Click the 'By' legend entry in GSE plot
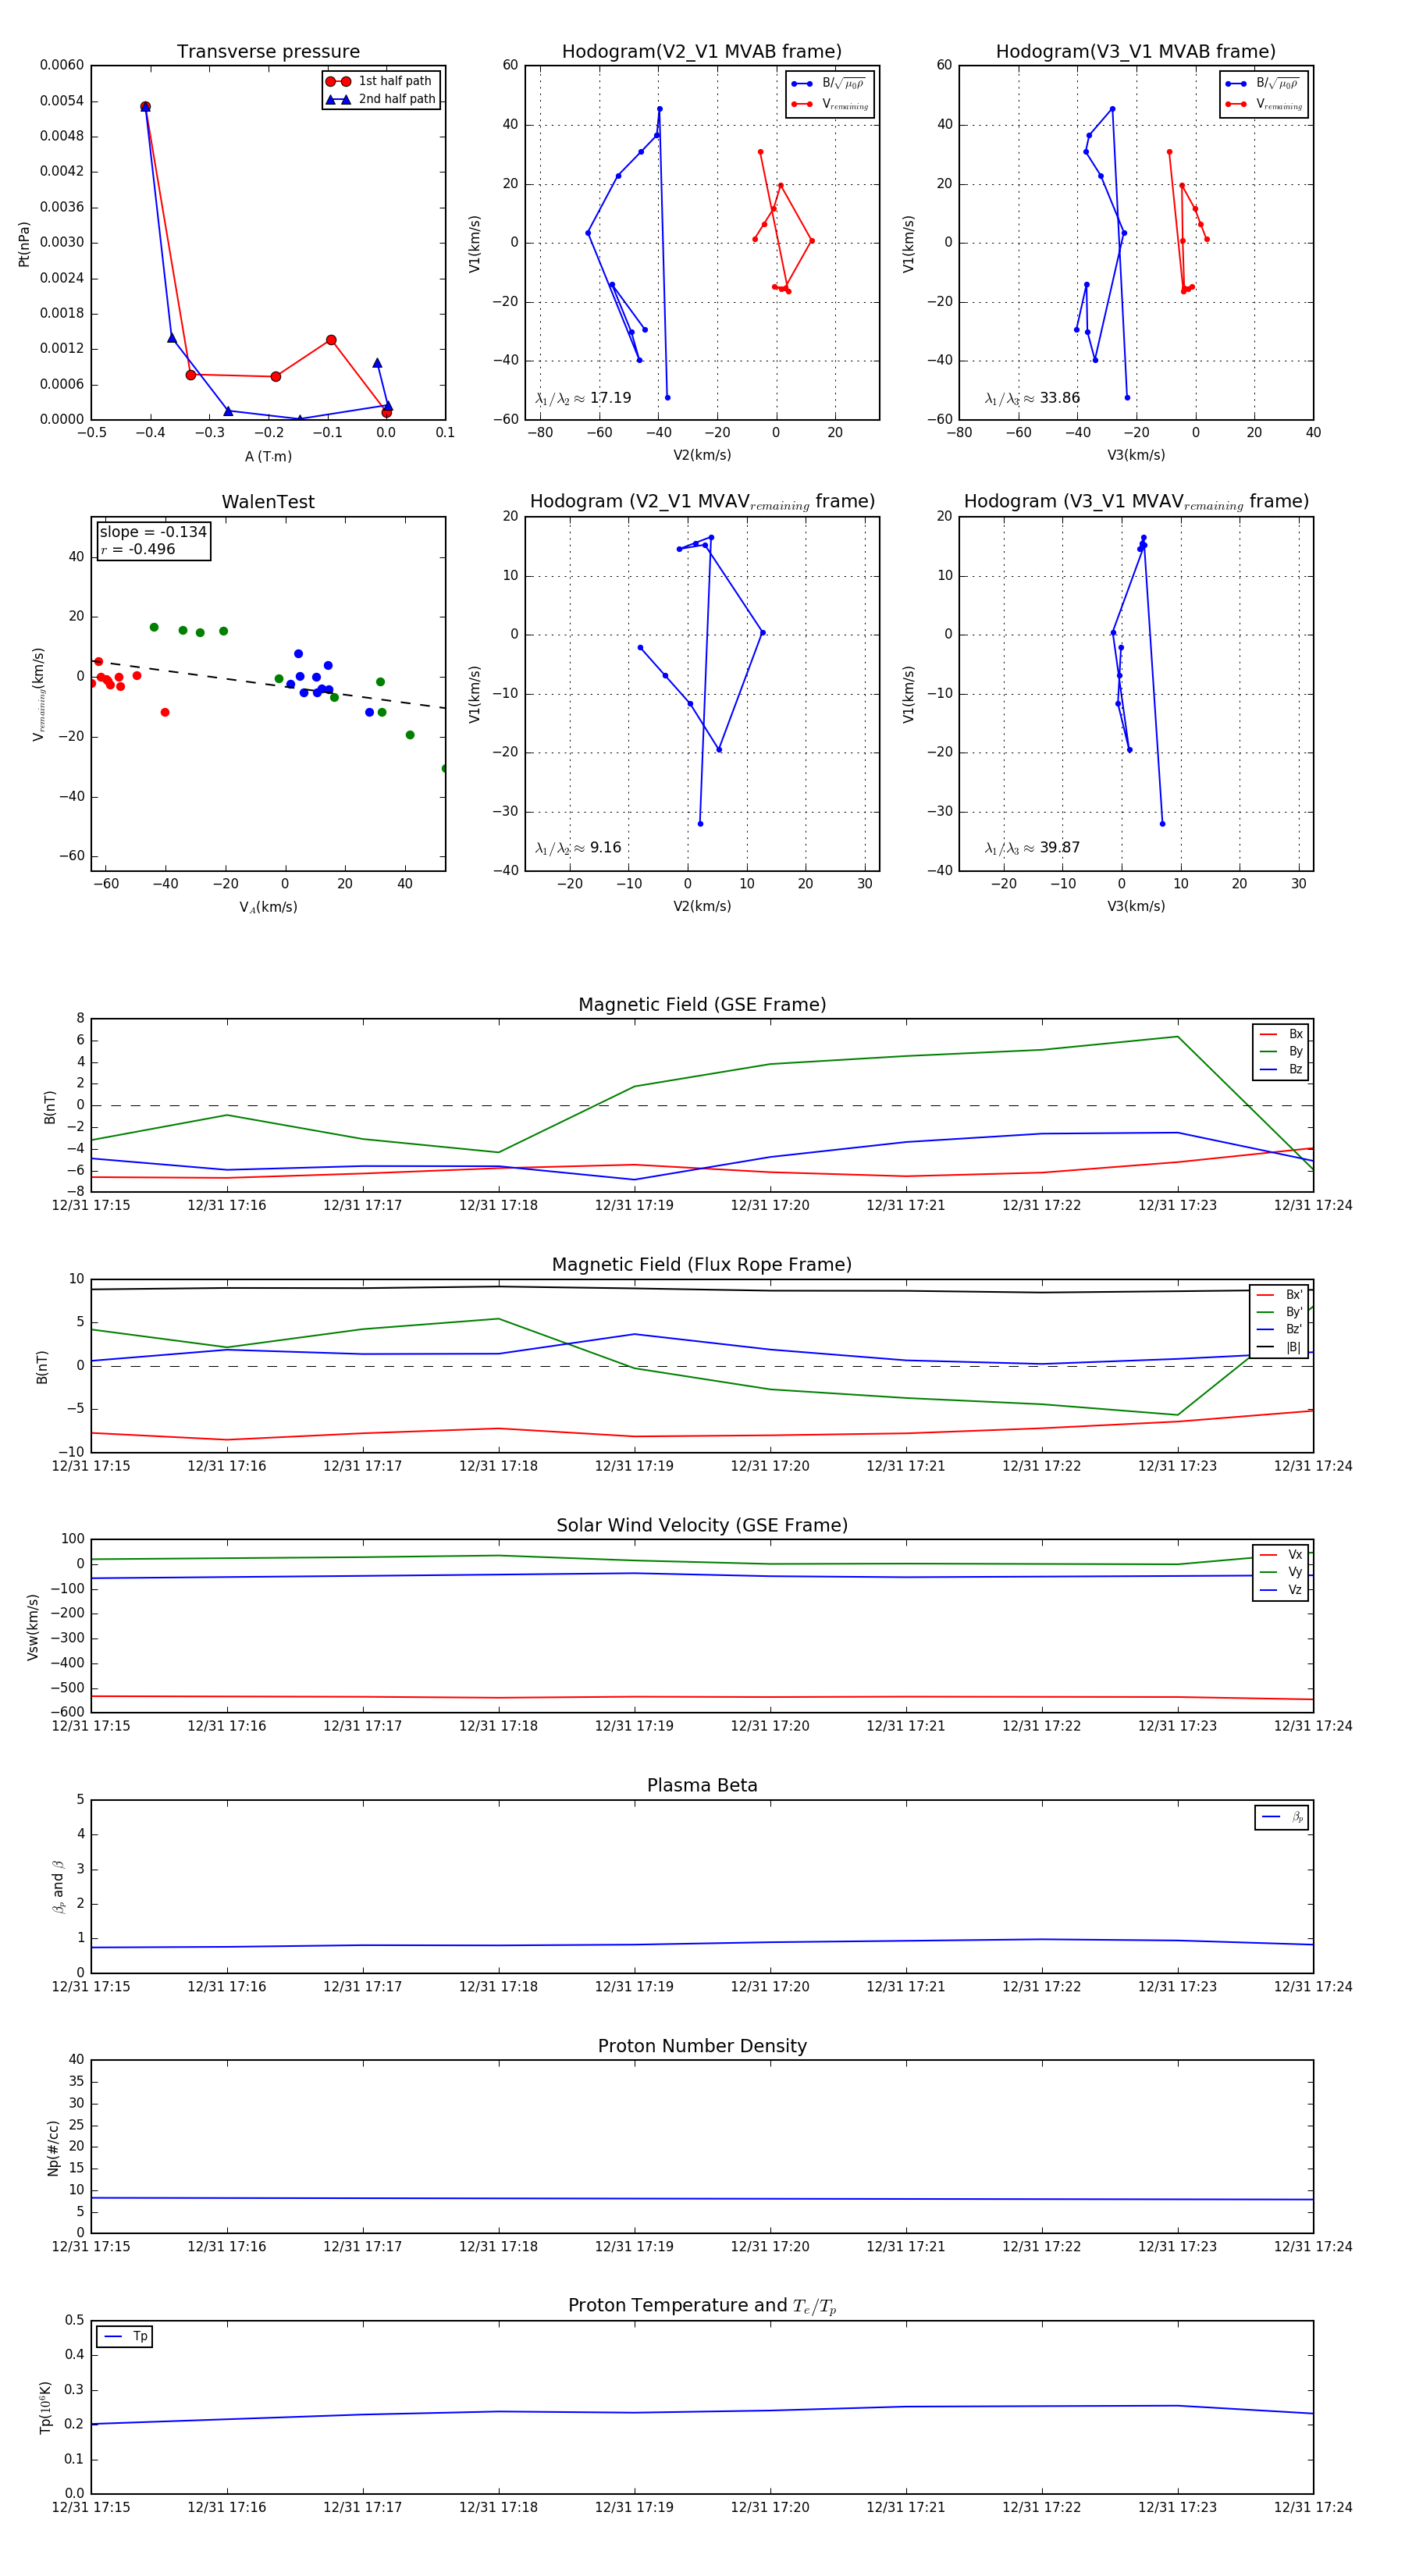 click(1281, 1051)
